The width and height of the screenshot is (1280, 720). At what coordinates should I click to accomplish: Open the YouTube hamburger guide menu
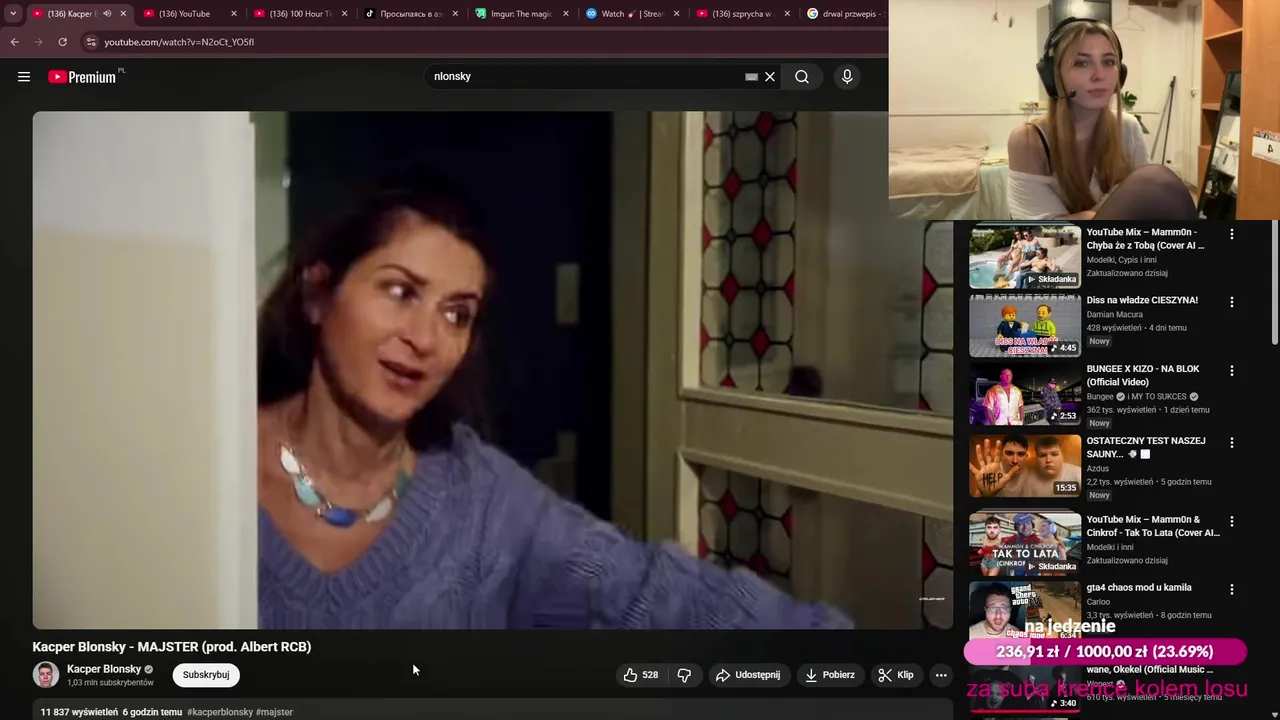tap(24, 77)
